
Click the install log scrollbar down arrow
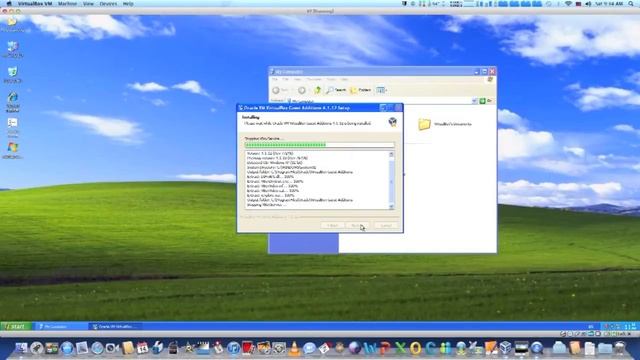pyautogui.click(x=391, y=207)
